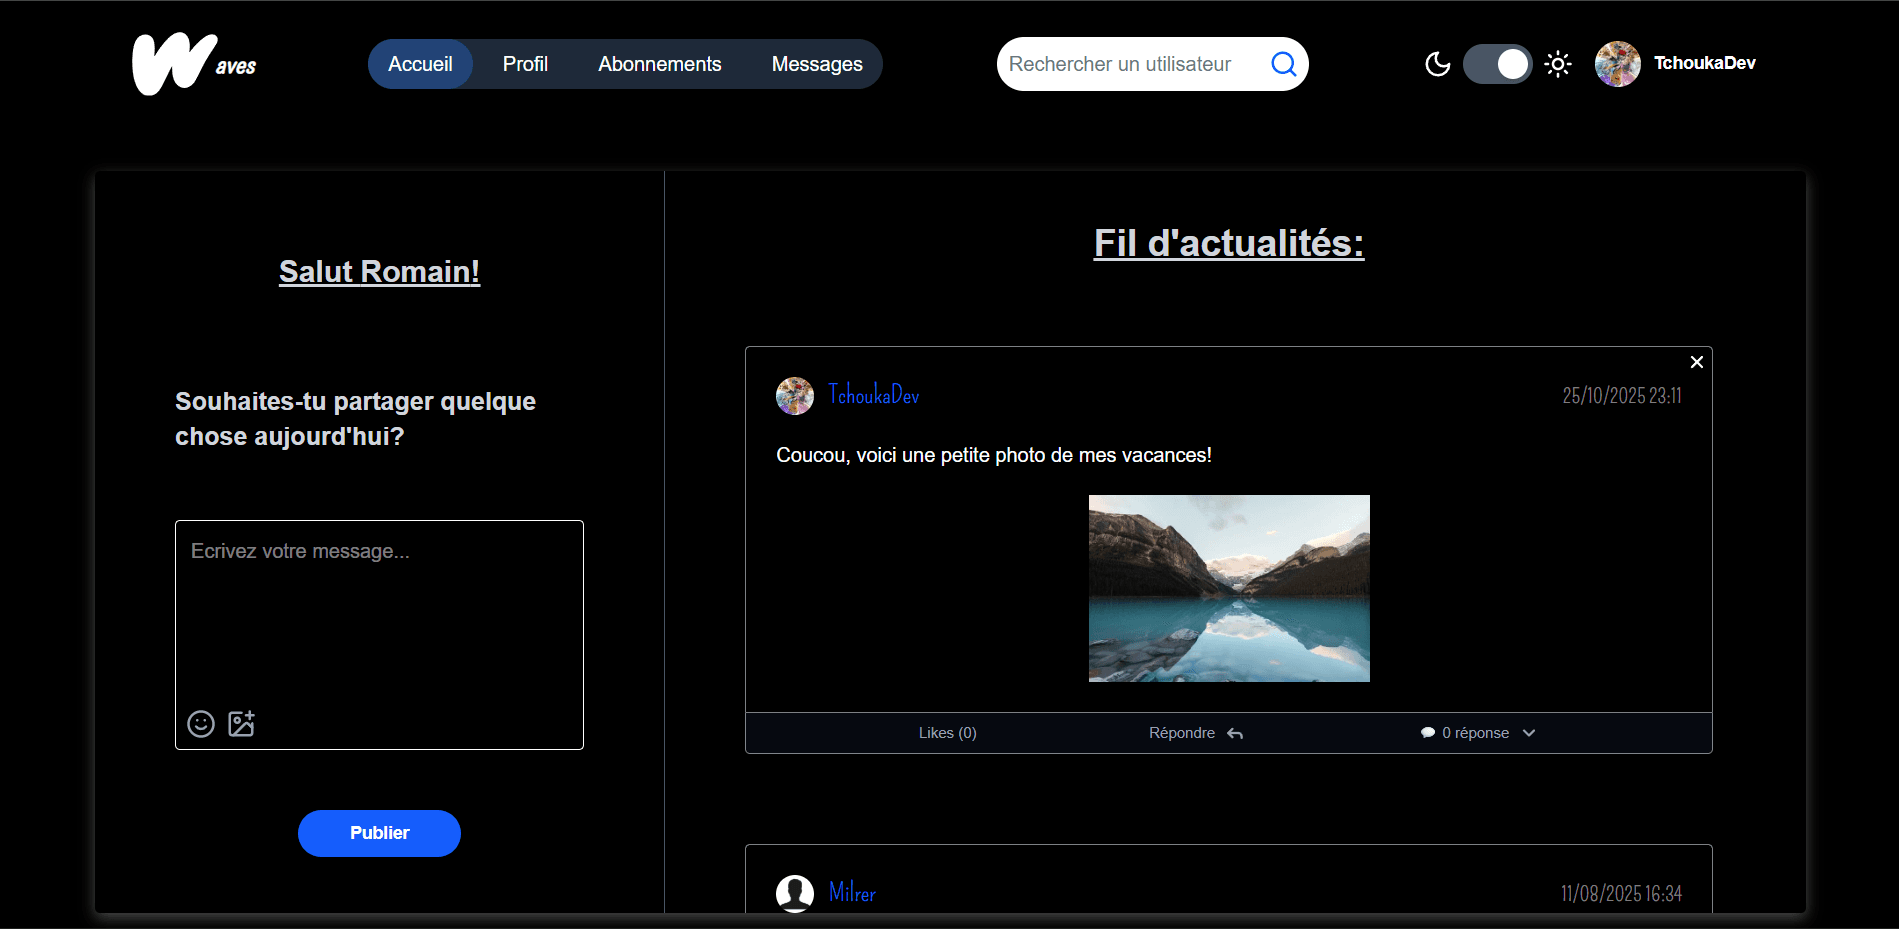Click the add image icon in composer

(241, 724)
